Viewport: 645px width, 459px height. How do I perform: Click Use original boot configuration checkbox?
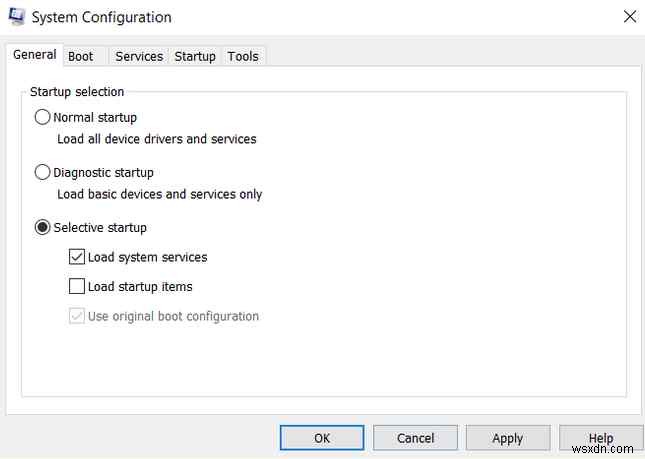click(77, 316)
